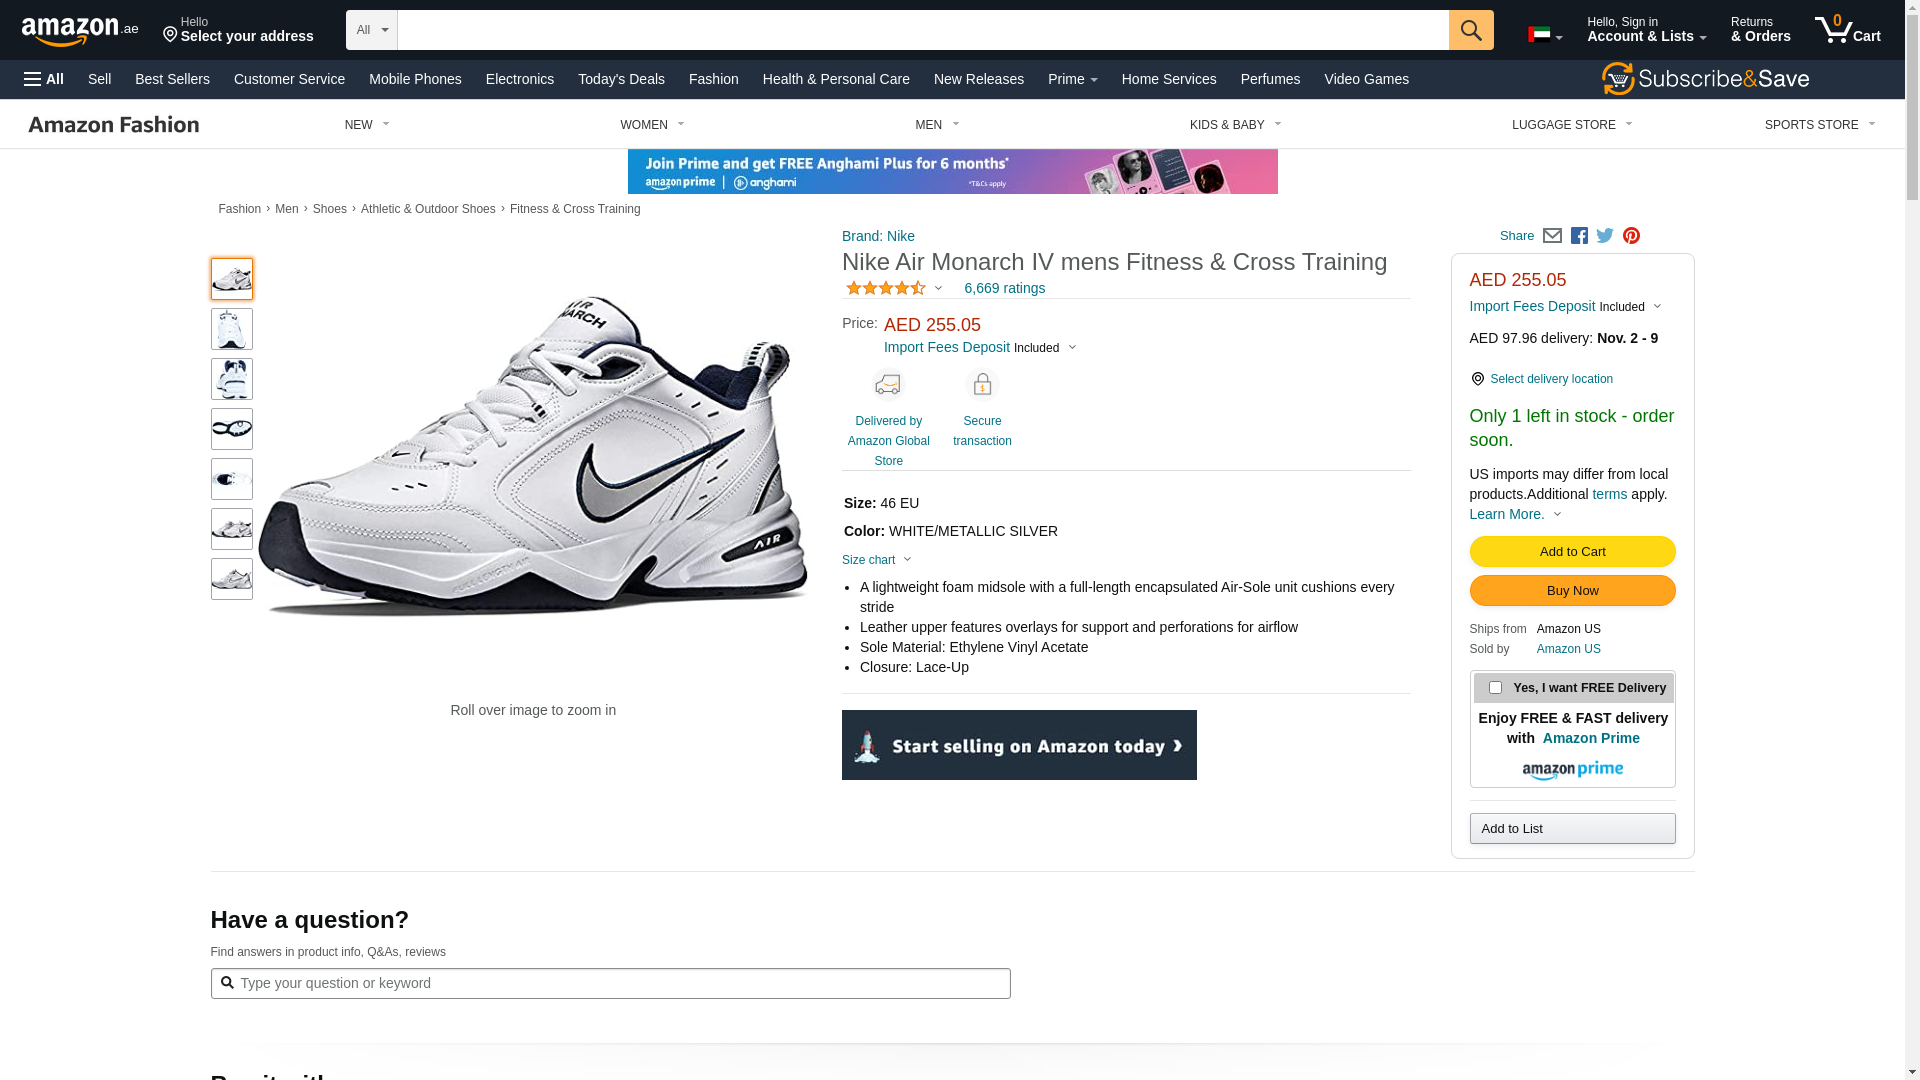Select the second shoe thumbnail image
1920x1080 pixels.
tap(232, 329)
